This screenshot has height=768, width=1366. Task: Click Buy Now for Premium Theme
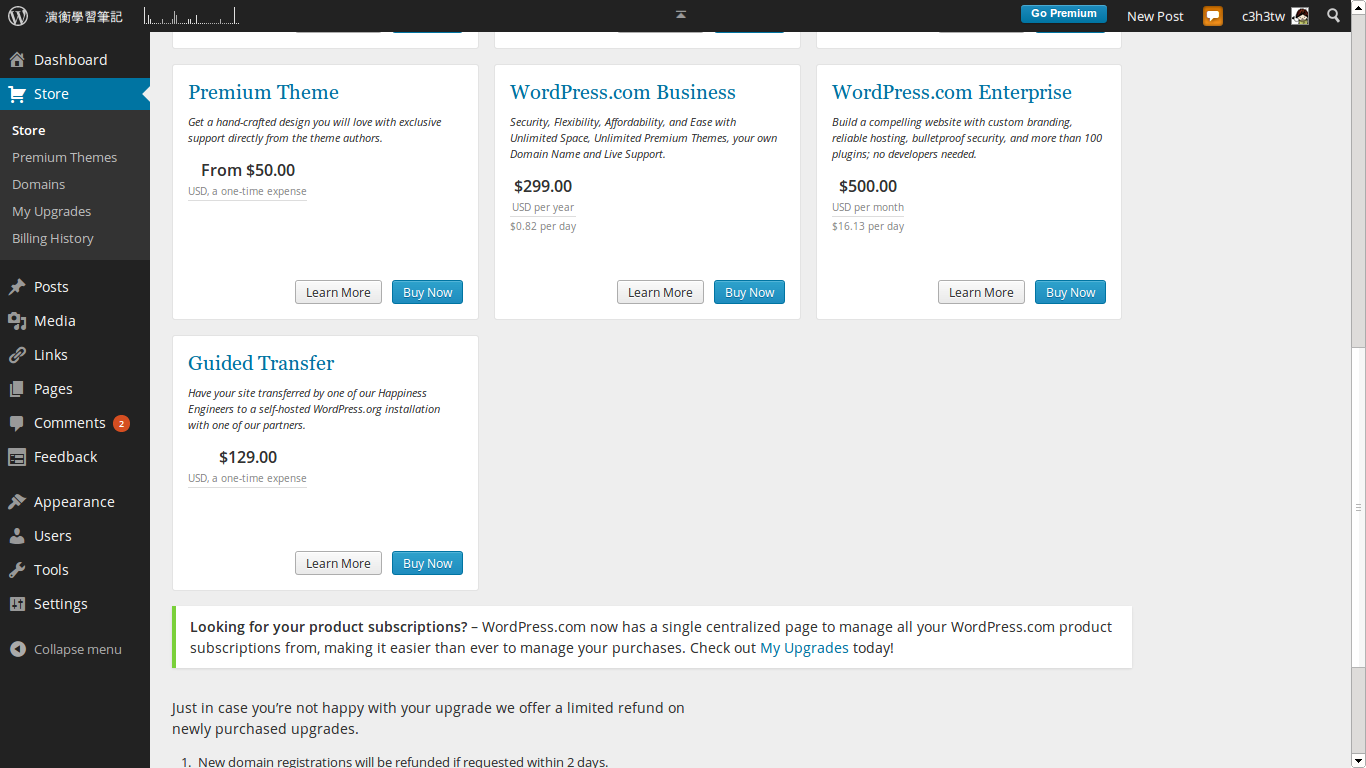pyautogui.click(x=427, y=292)
